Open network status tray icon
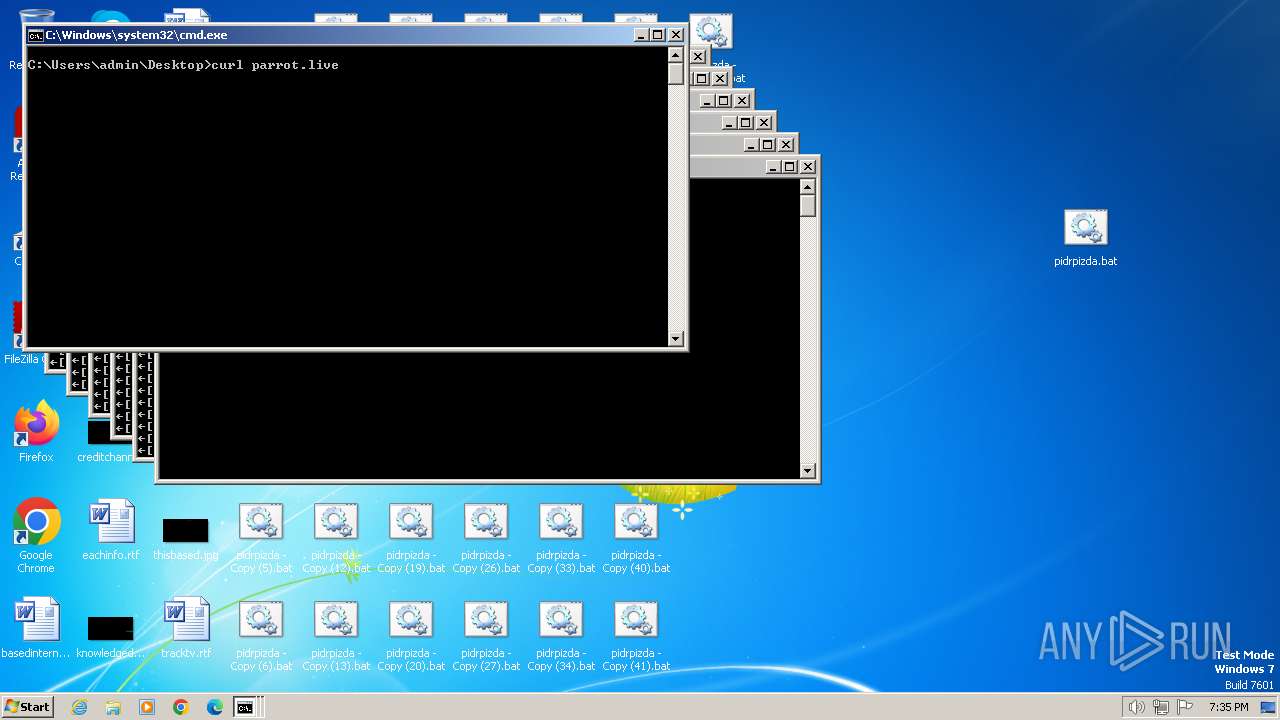 click(x=1161, y=707)
